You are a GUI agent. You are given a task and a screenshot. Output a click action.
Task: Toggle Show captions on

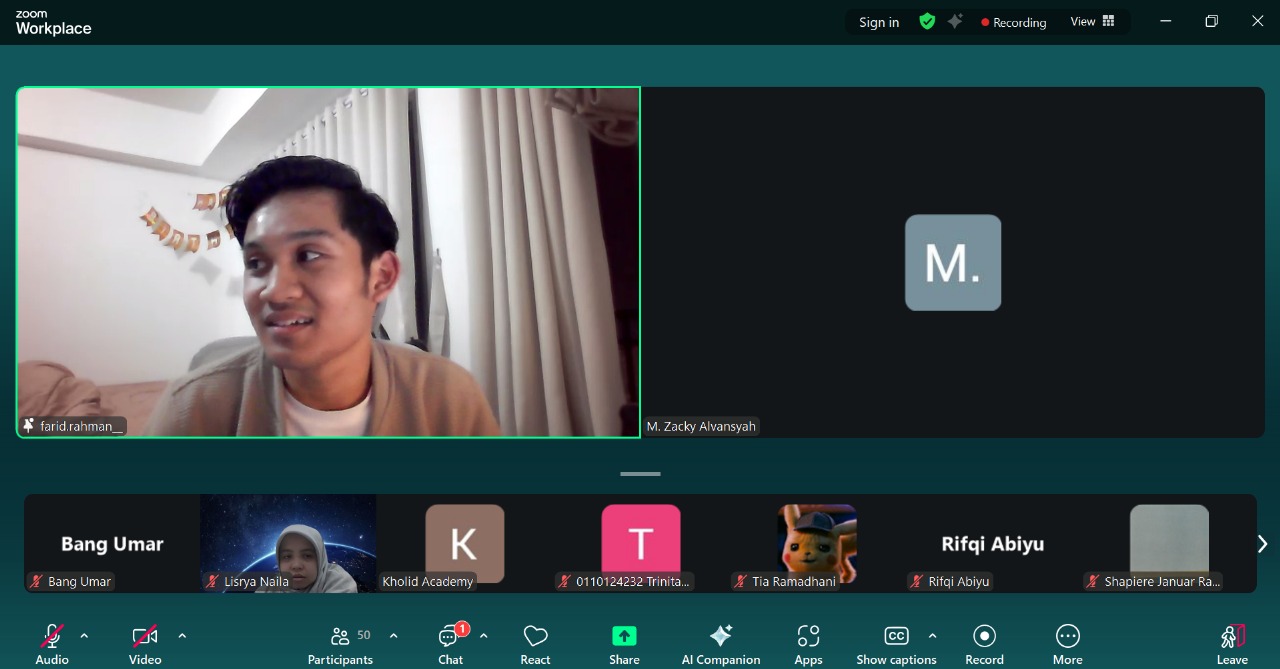click(x=896, y=643)
